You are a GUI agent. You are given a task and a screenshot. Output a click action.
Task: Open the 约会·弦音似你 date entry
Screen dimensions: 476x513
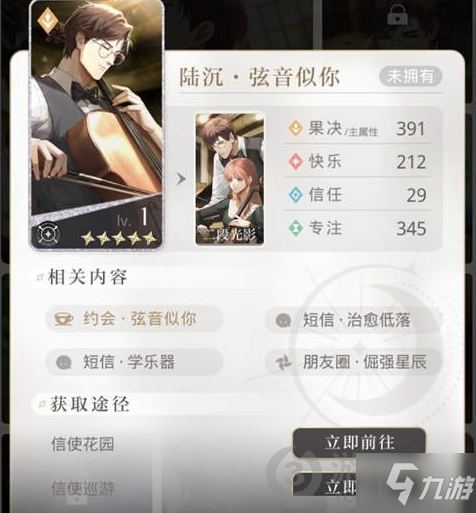click(x=134, y=319)
